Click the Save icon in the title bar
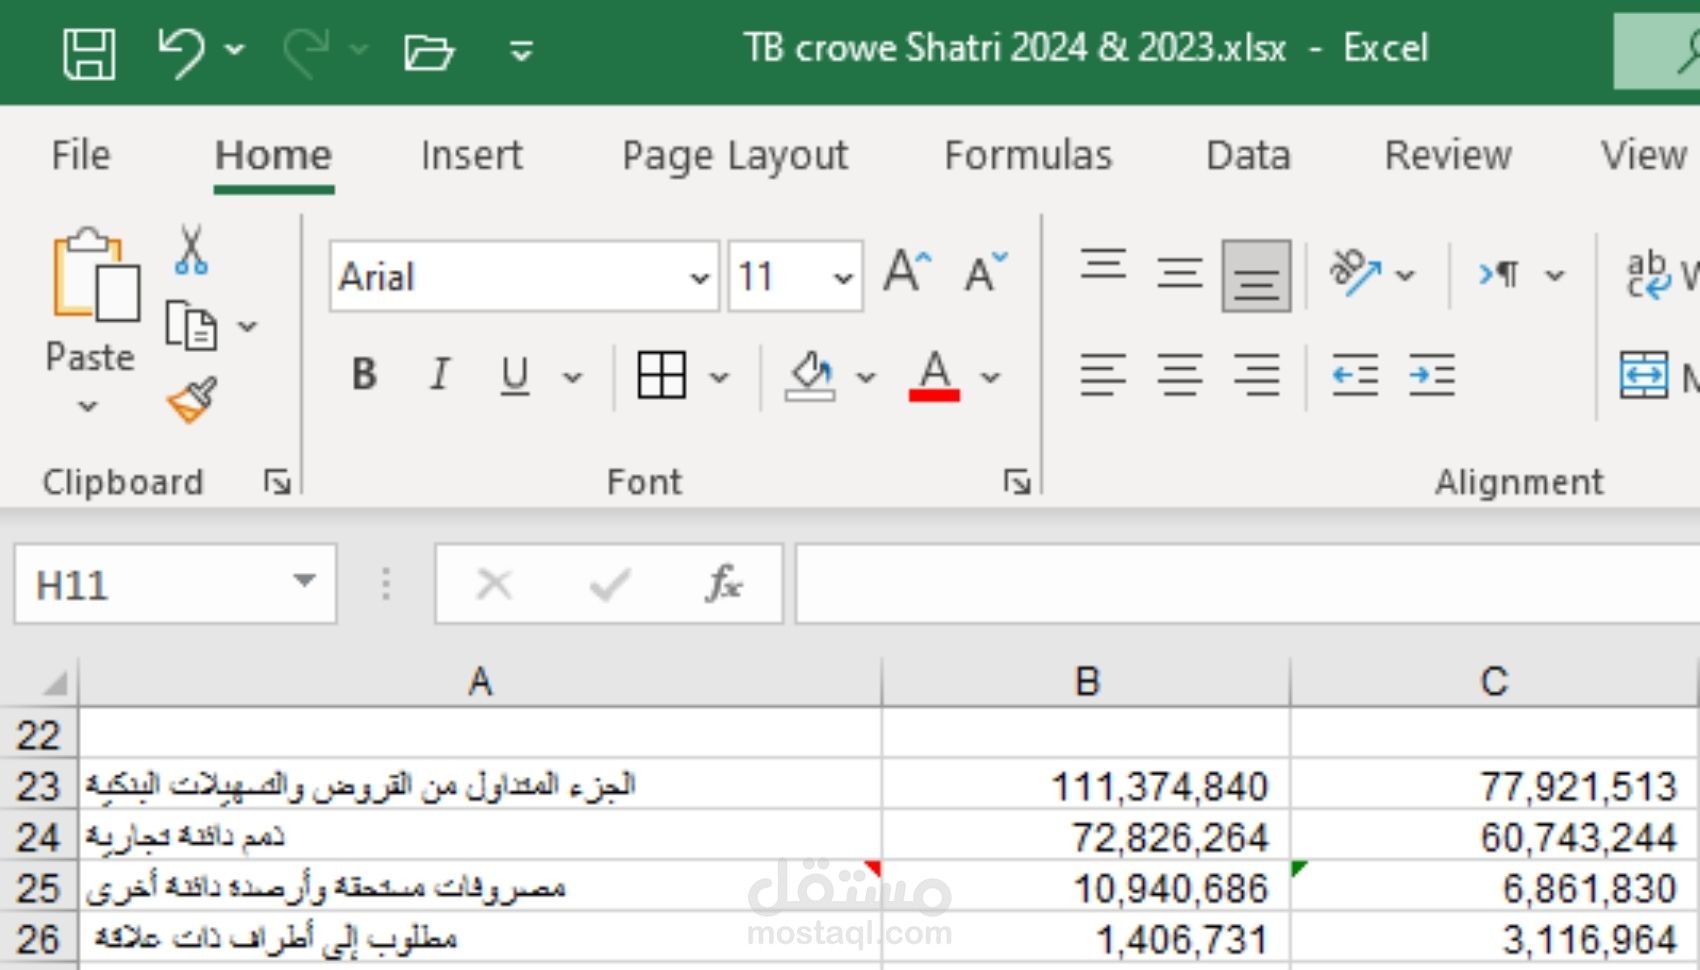 click(89, 53)
